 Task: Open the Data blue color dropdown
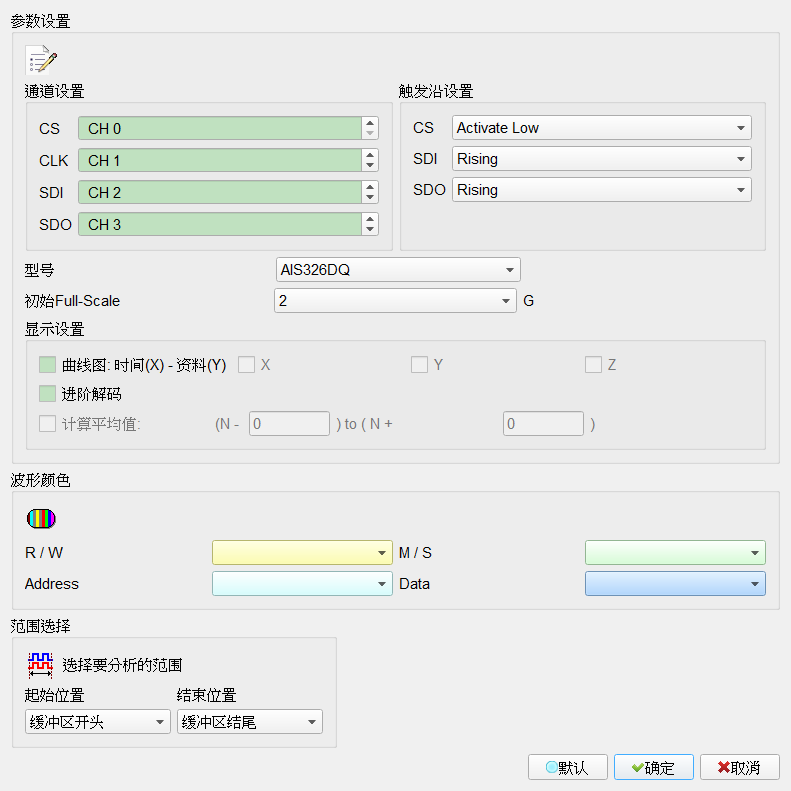(675, 584)
